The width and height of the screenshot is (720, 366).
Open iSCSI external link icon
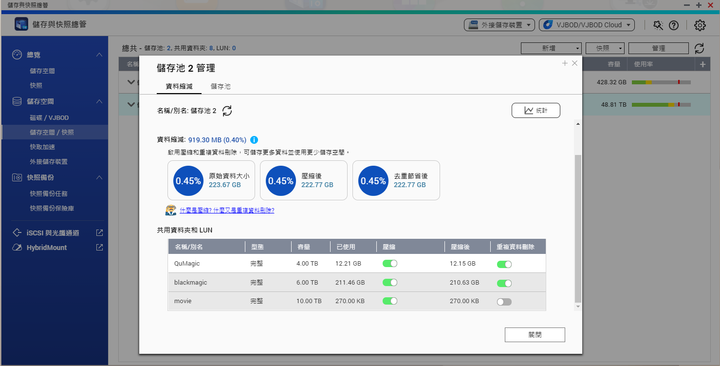(99, 233)
